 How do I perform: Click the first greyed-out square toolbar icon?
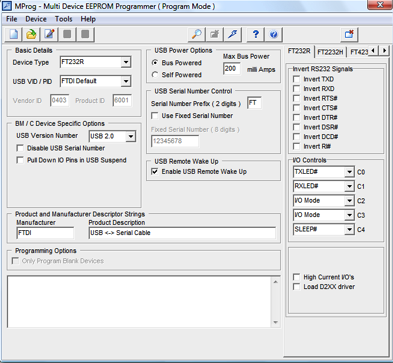pos(67,34)
